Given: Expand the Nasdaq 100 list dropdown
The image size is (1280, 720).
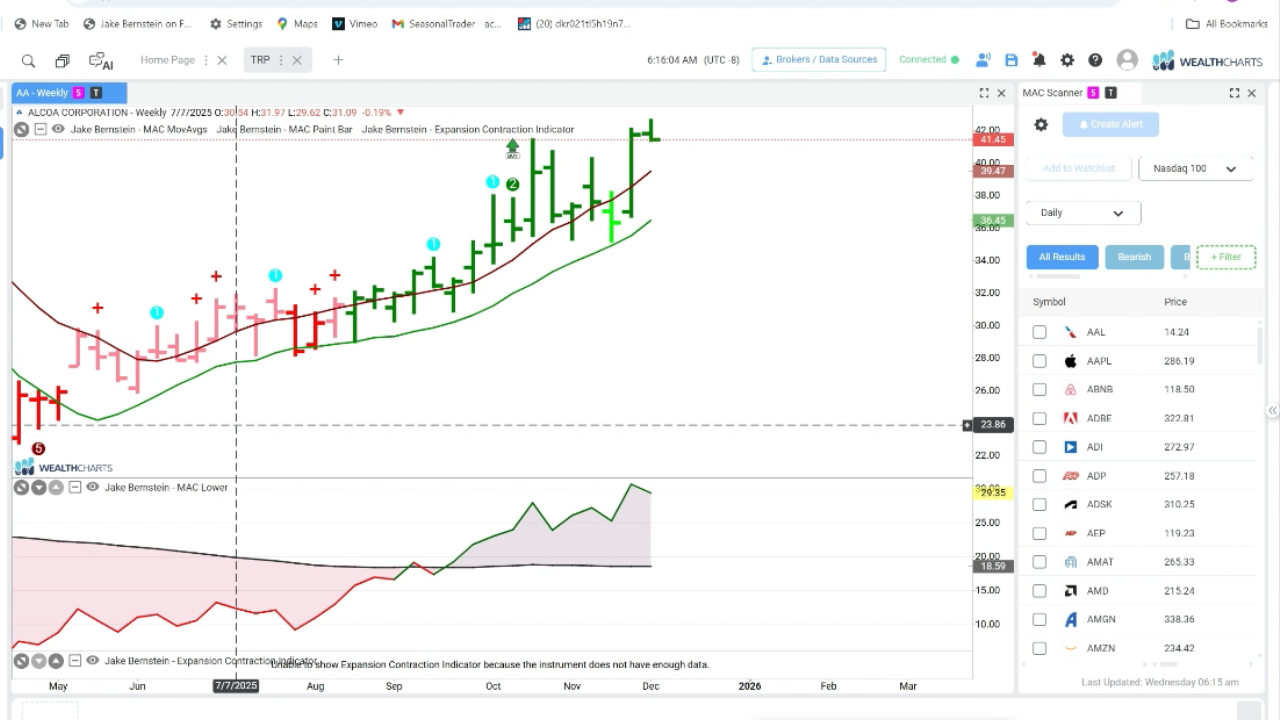Looking at the screenshot, I should tap(1196, 169).
